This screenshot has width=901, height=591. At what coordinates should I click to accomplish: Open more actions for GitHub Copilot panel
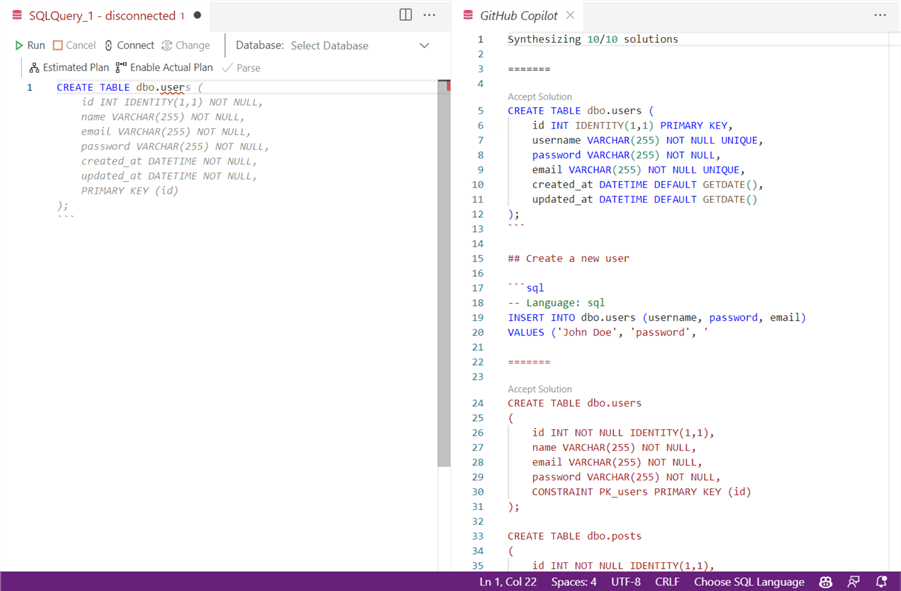click(x=880, y=15)
